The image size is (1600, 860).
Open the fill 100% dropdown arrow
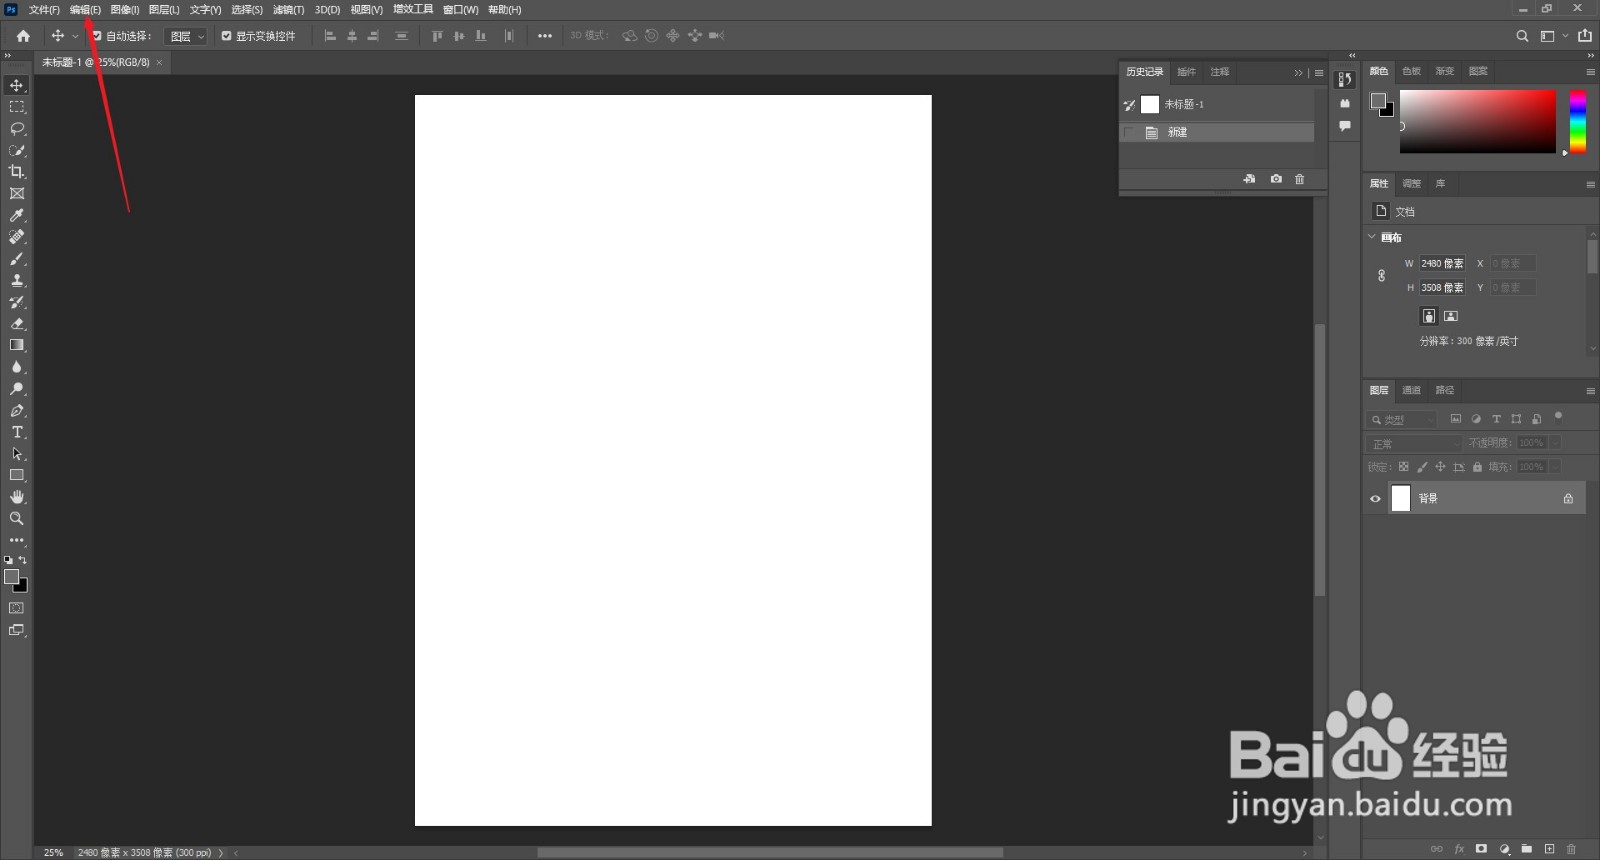coord(1555,467)
